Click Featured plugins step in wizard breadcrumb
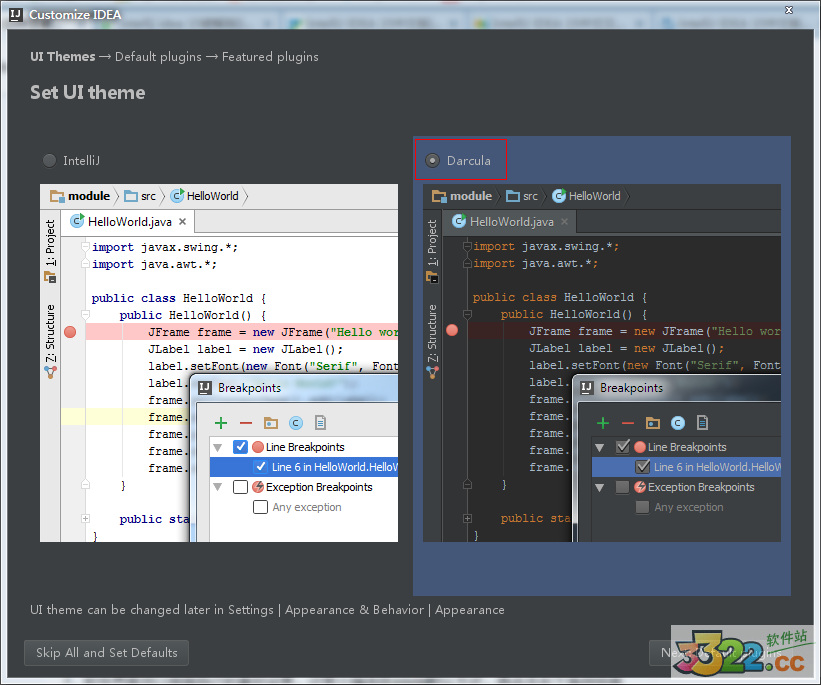This screenshot has height=685, width=821. click(270, 57)
